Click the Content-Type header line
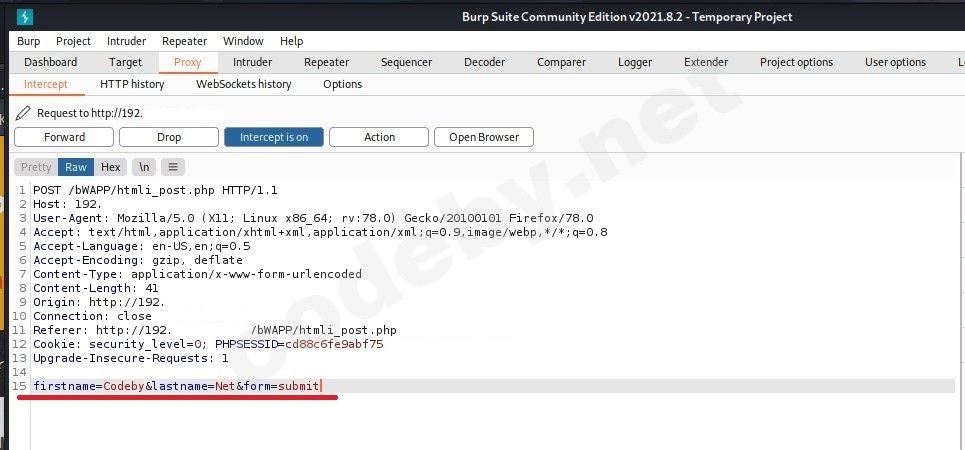This screenshot has height=450, width=965. tap(198, 274)
